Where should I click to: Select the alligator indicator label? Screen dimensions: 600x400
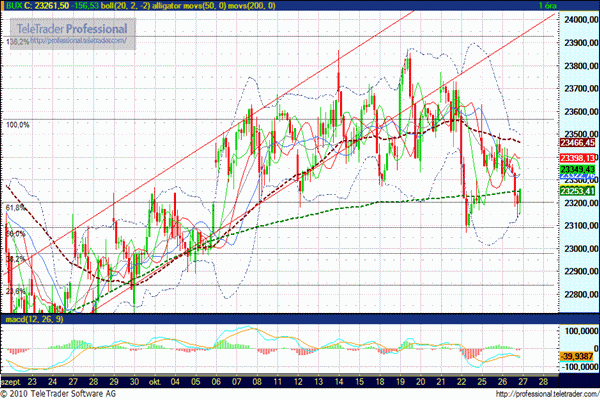tap(184, 6)
